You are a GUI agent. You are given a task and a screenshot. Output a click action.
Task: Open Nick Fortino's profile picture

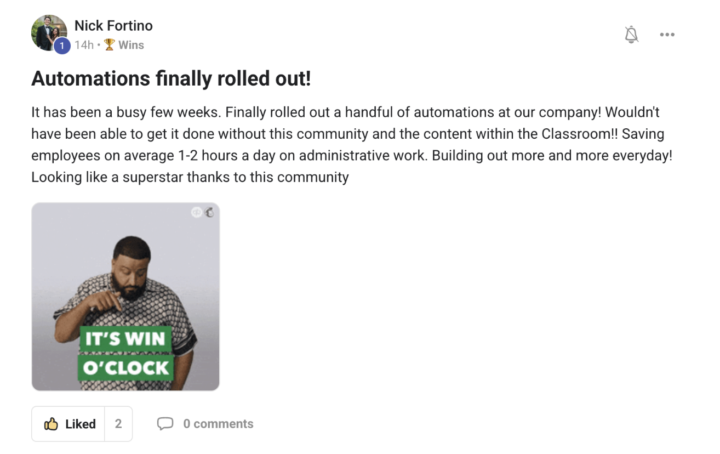click(48, 31)
